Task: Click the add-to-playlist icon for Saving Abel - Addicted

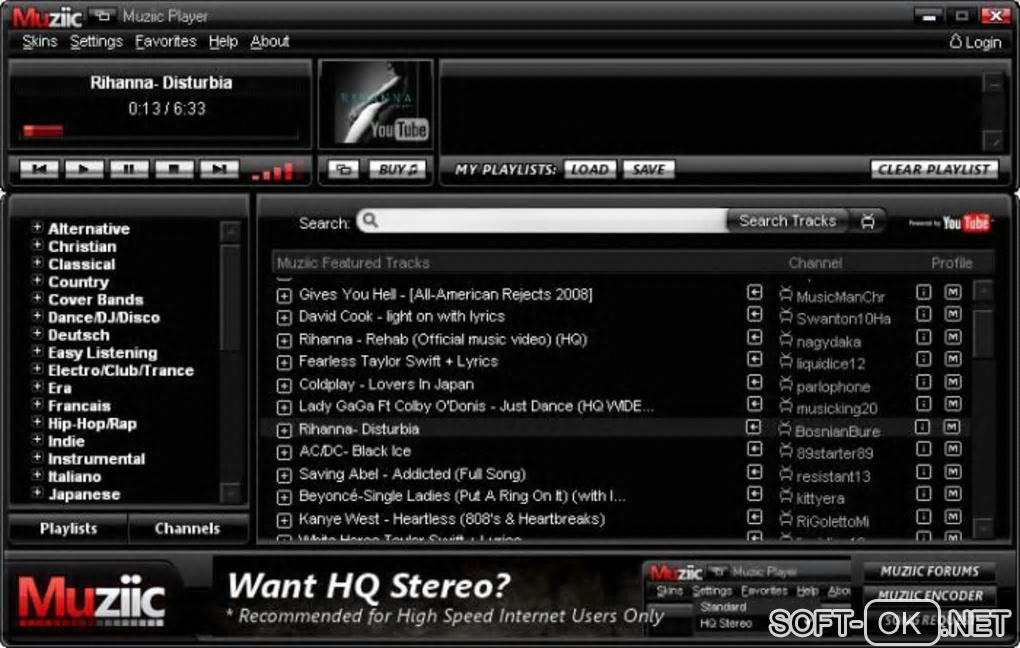Action: pos(754,472)
